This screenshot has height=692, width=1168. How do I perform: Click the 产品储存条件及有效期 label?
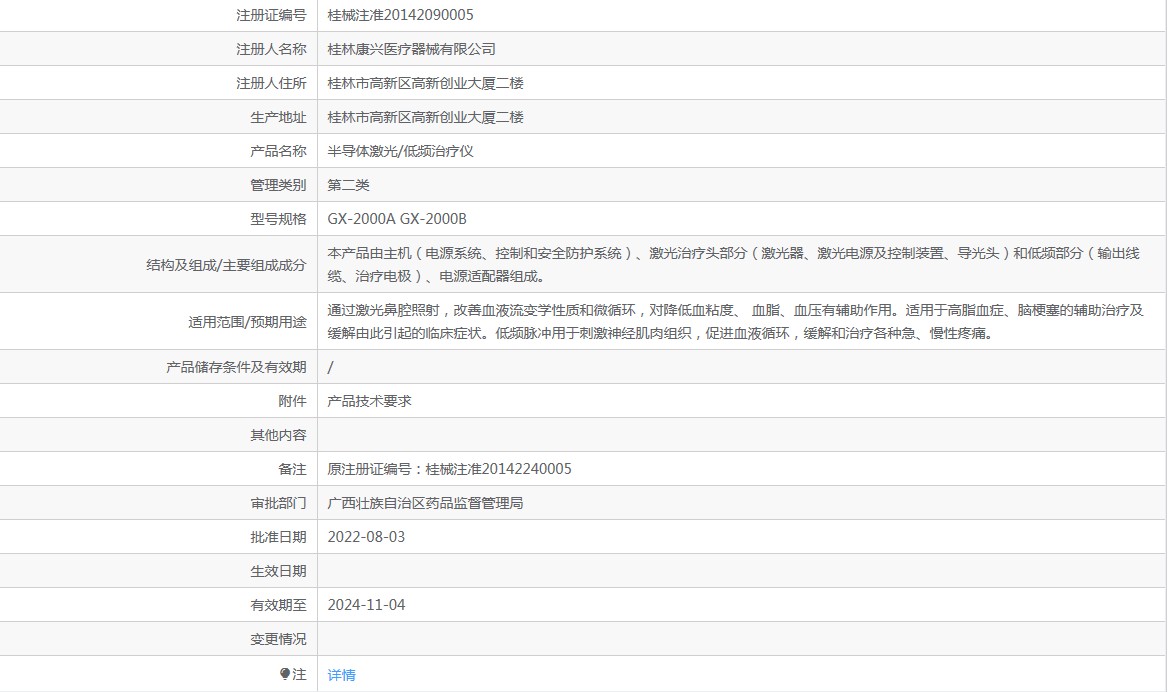coord(236,367)
